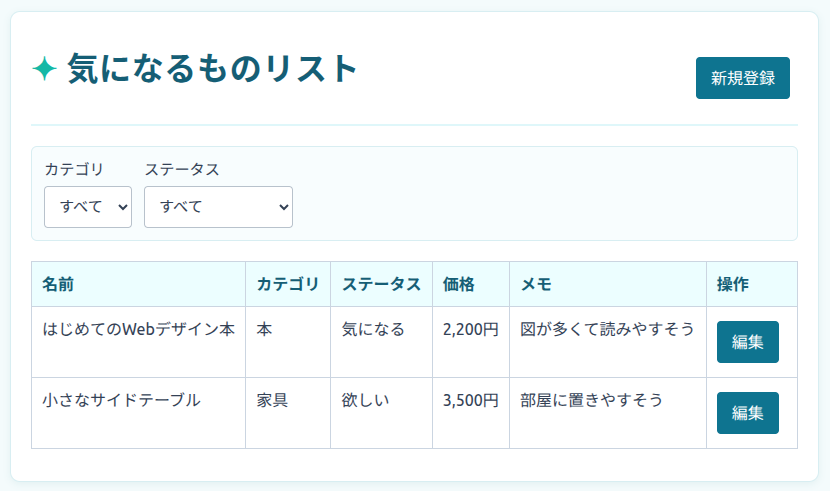Edit the はじめてのWebデザイン本 row
Viewport: 830px width, 491px height.
point(747,342)
